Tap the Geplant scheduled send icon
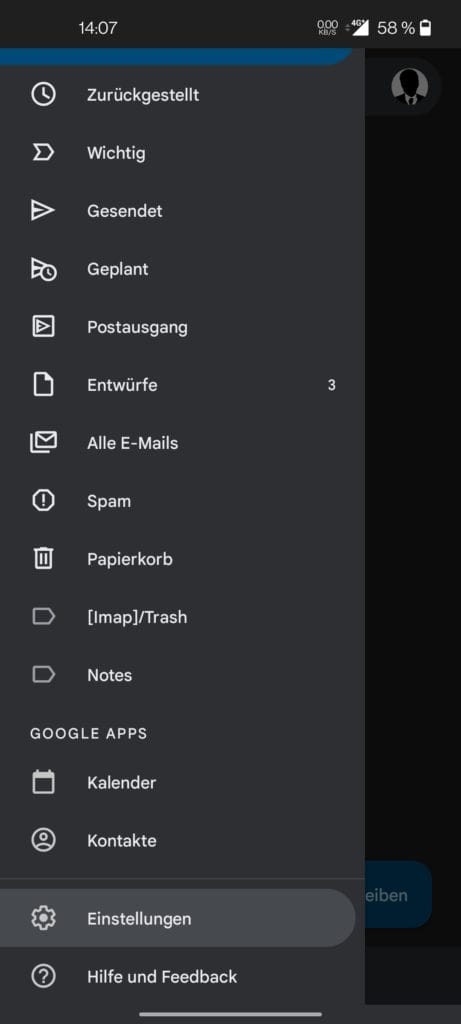461x1024 pixels. (43, 268)
